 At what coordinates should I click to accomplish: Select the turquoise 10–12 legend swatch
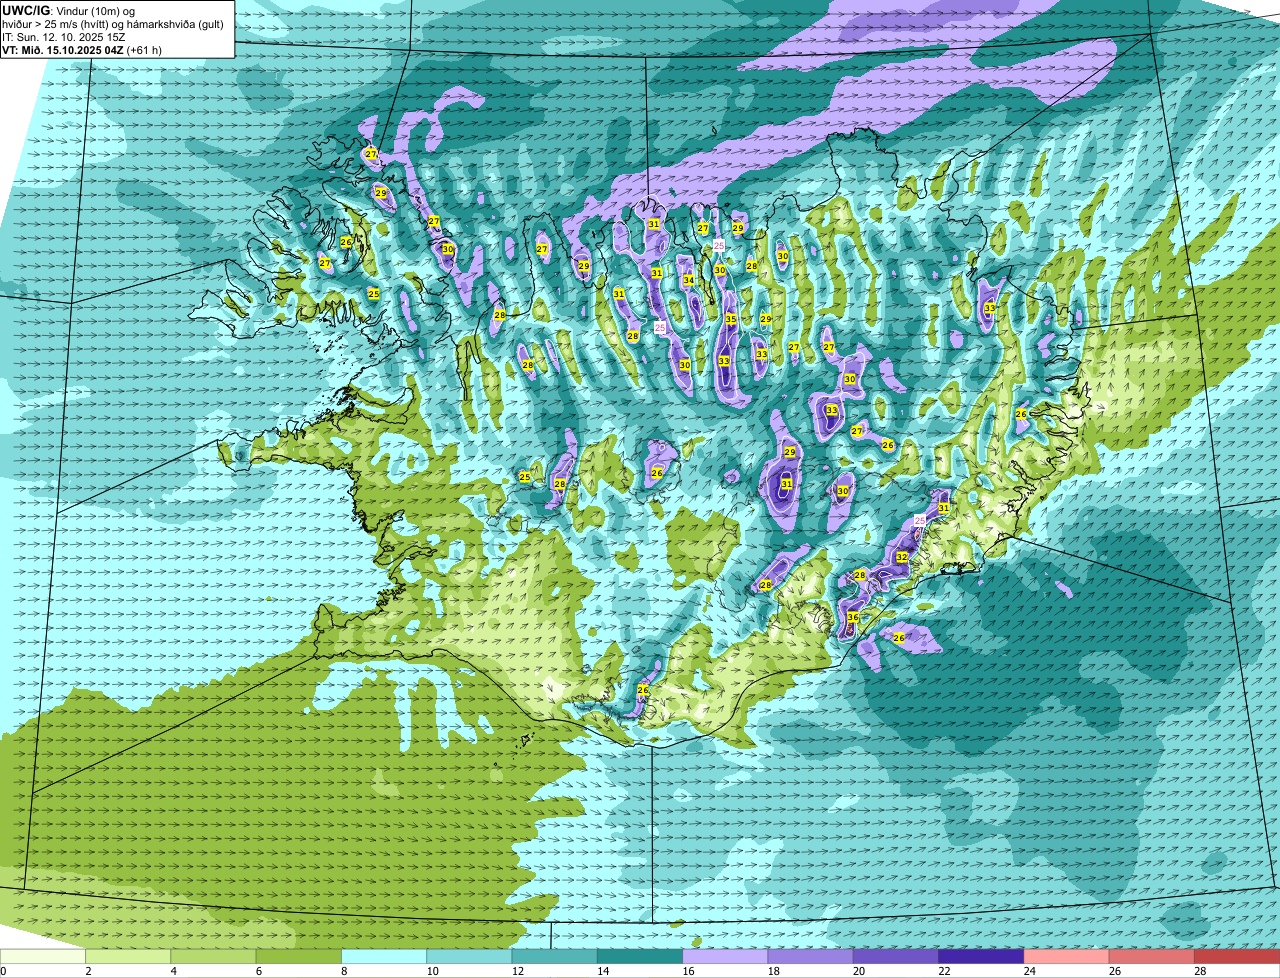click(469, 956)
